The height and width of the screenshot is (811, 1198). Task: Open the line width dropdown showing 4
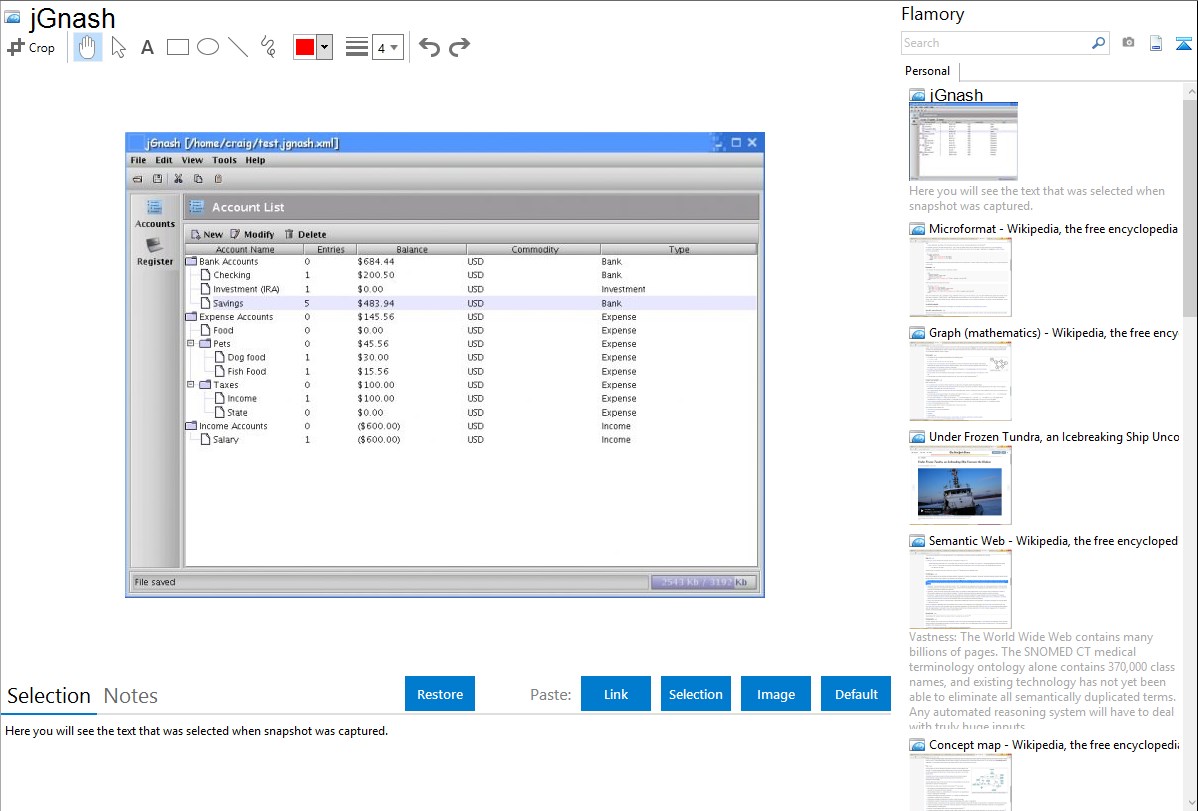[x=387, y=47]
